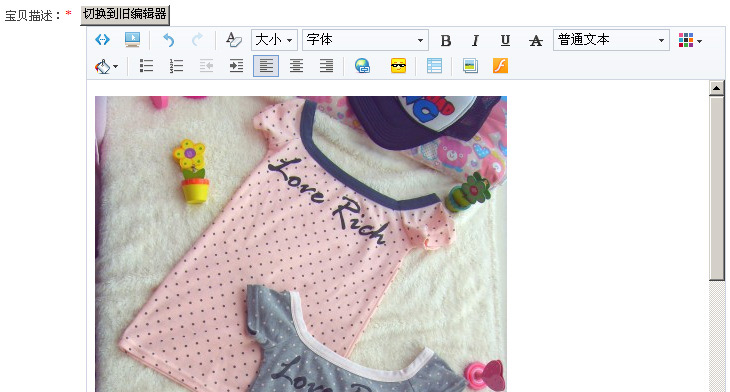Viewport: 730px width, 392px height.
Task: Open the 普通文本 paragraph style dropdown
Action: pos(611,40)
